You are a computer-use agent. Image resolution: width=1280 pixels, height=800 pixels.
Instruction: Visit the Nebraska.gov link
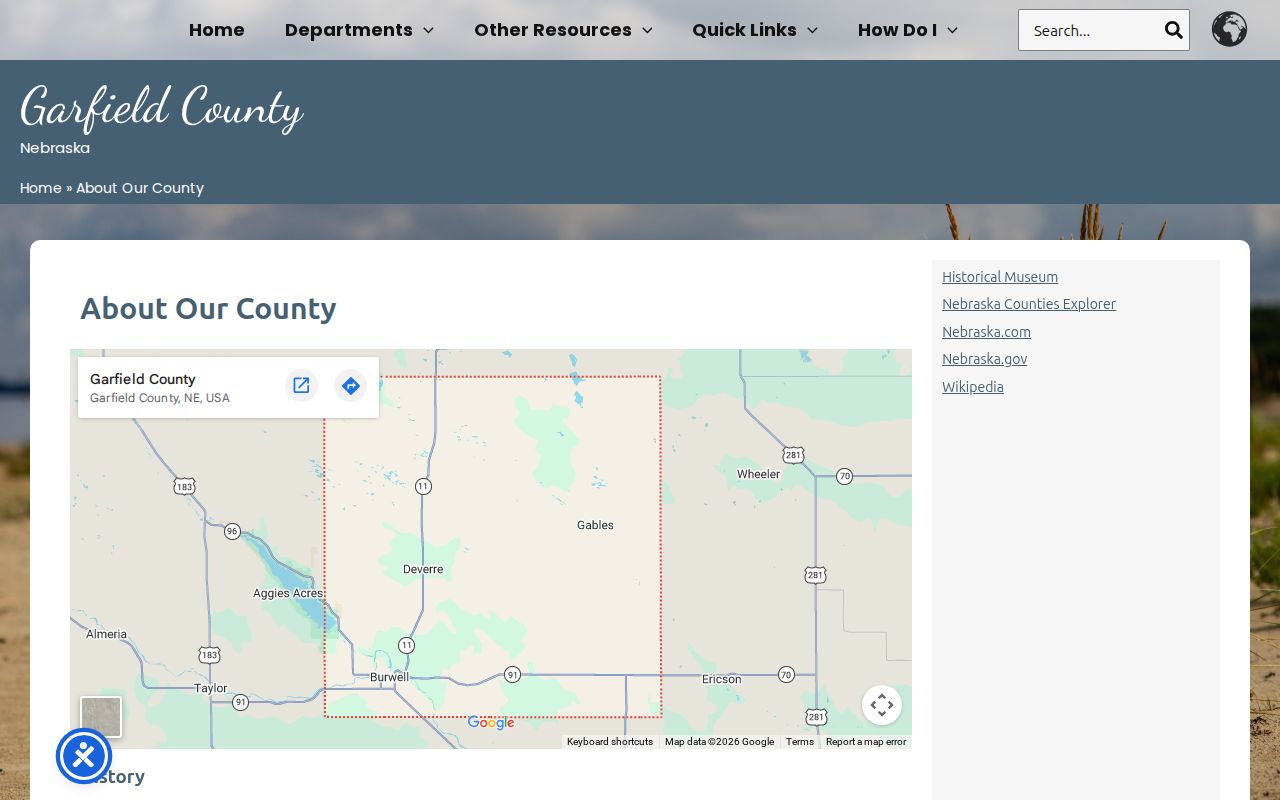click(984, 359)
